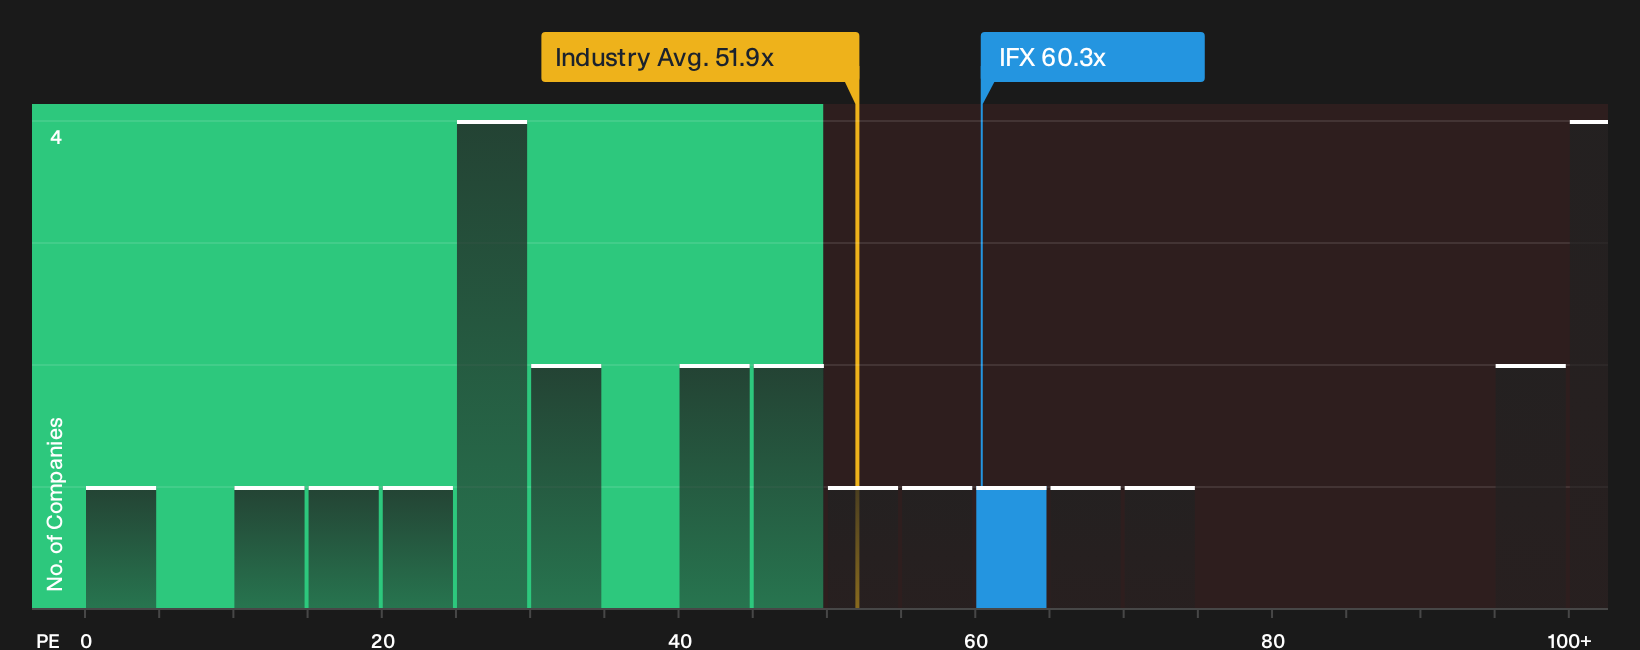The image size is (1640, 650).
Task: Click the No. of Companies axis title
Action: [x=55, y=504]
